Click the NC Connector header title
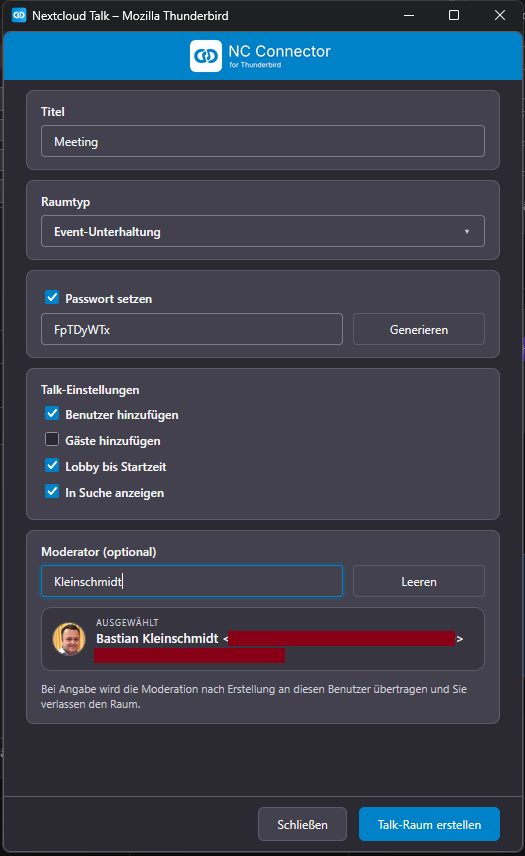 279,51
